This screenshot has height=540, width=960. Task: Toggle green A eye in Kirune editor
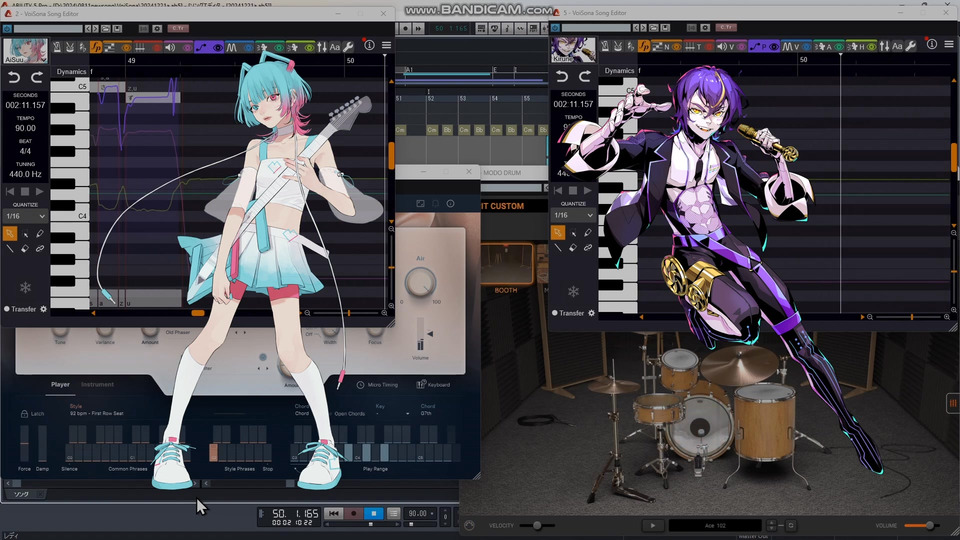[x=839, y=47]
